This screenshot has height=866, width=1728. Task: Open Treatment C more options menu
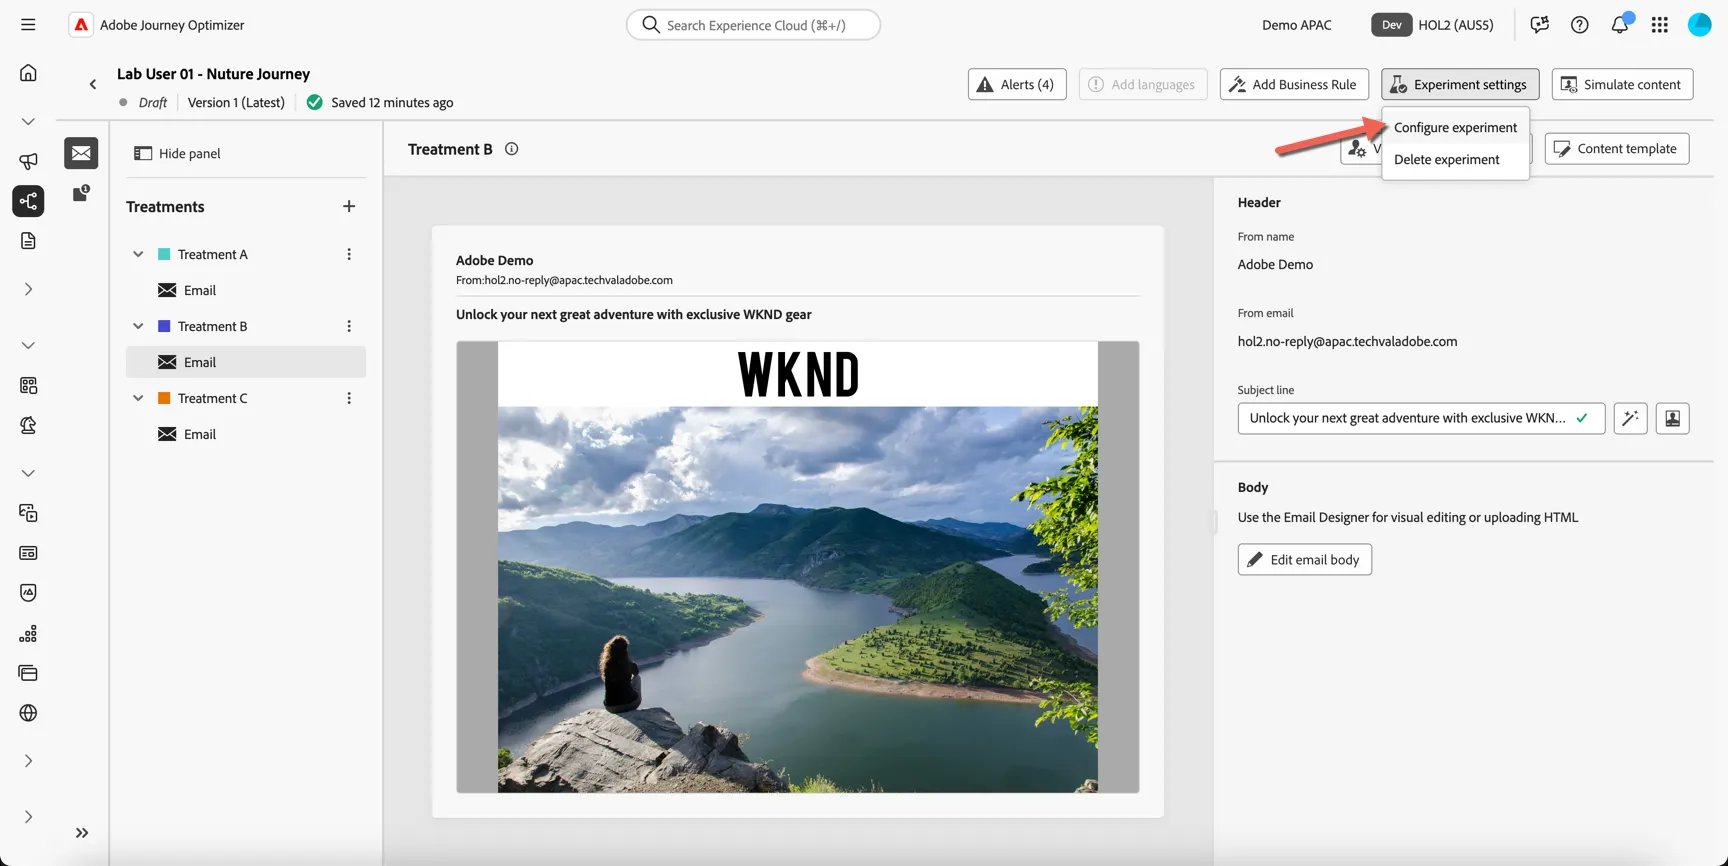click(349, 398)
